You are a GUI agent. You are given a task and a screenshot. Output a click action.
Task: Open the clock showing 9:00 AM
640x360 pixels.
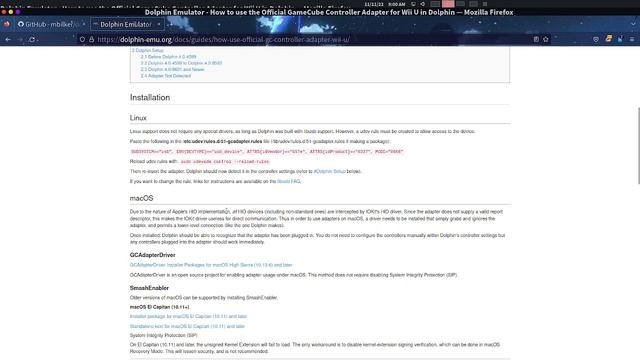396,4
